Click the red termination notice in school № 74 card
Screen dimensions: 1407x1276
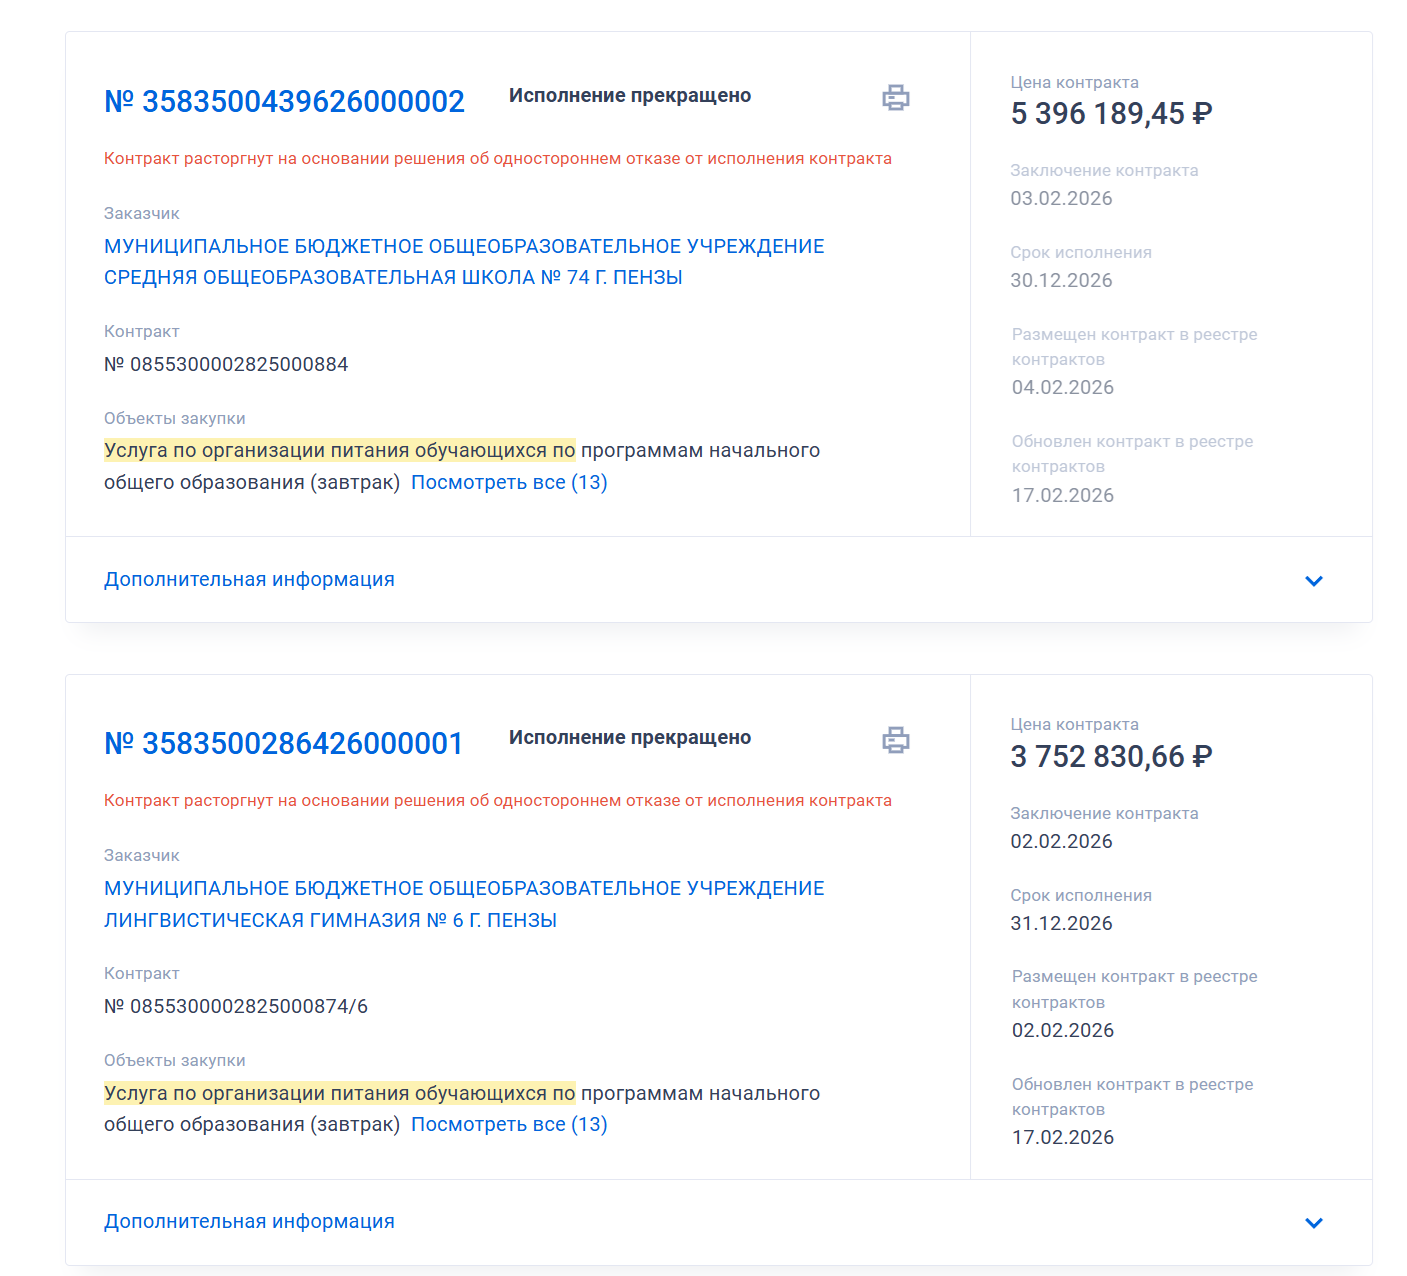(x=498, y=159)
